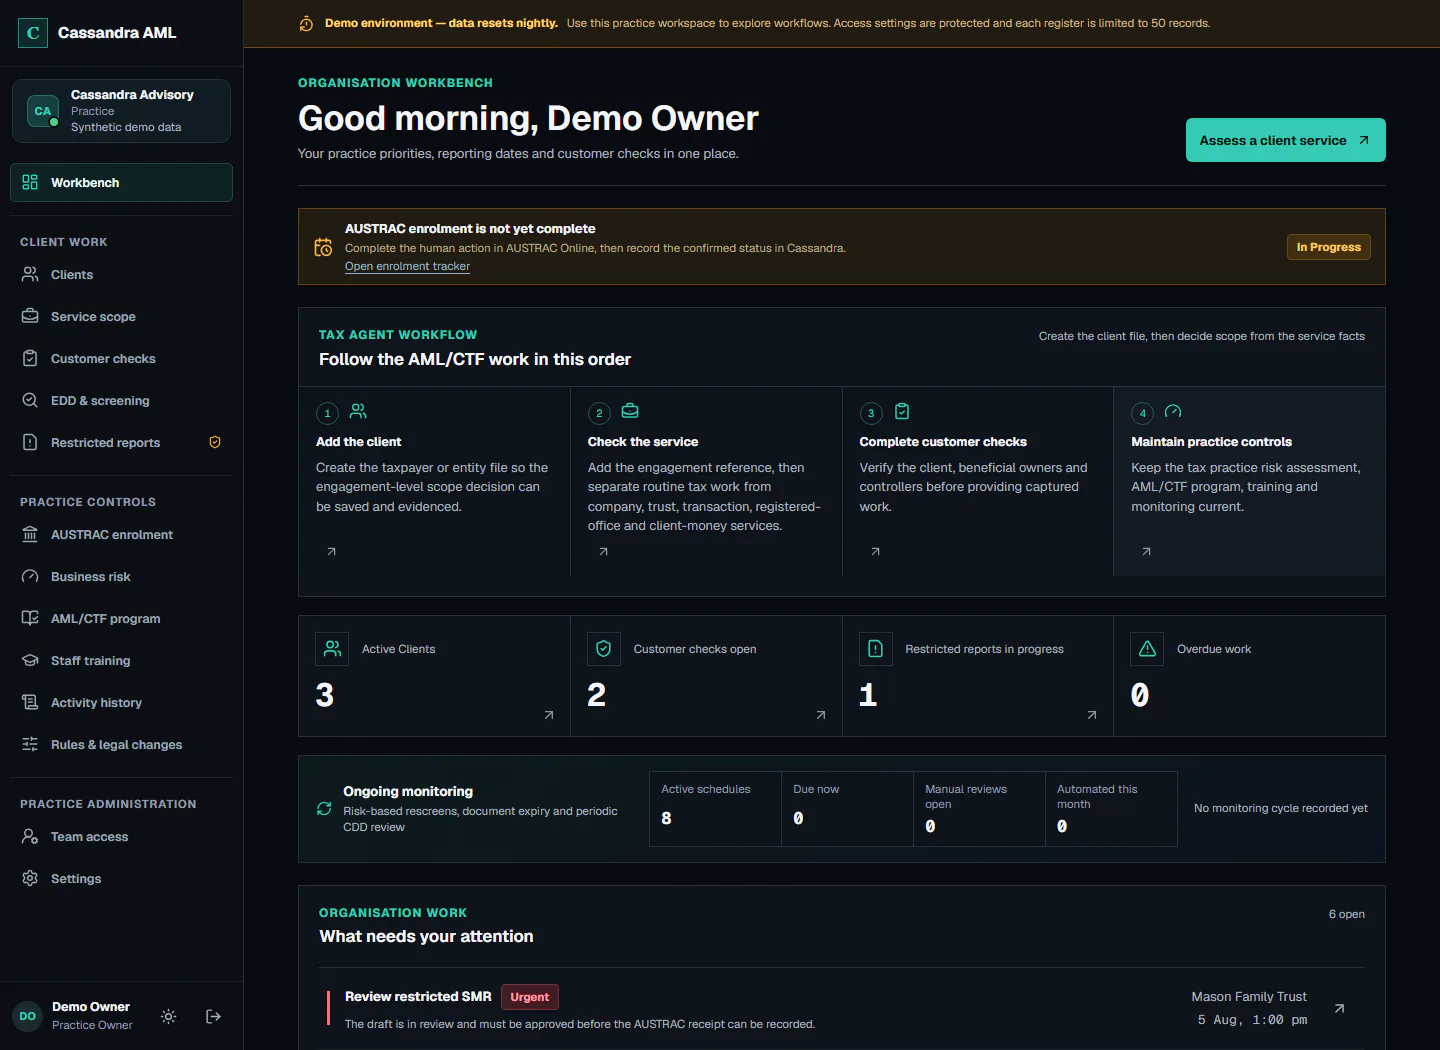
Task: Open the Active Clients card arrow
Action: click(x=549, y=715)
